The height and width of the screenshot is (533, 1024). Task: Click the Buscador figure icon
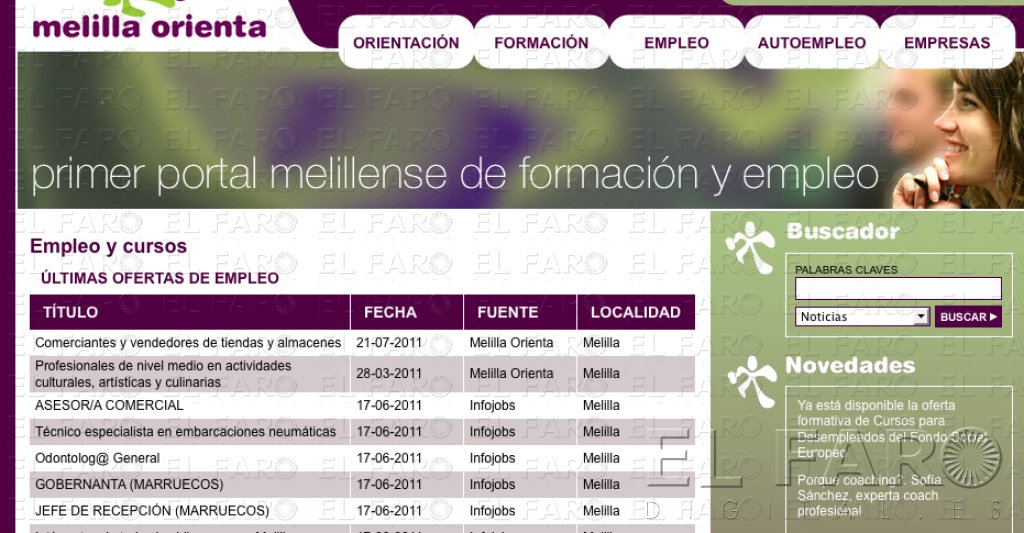(x=750, y=247)
